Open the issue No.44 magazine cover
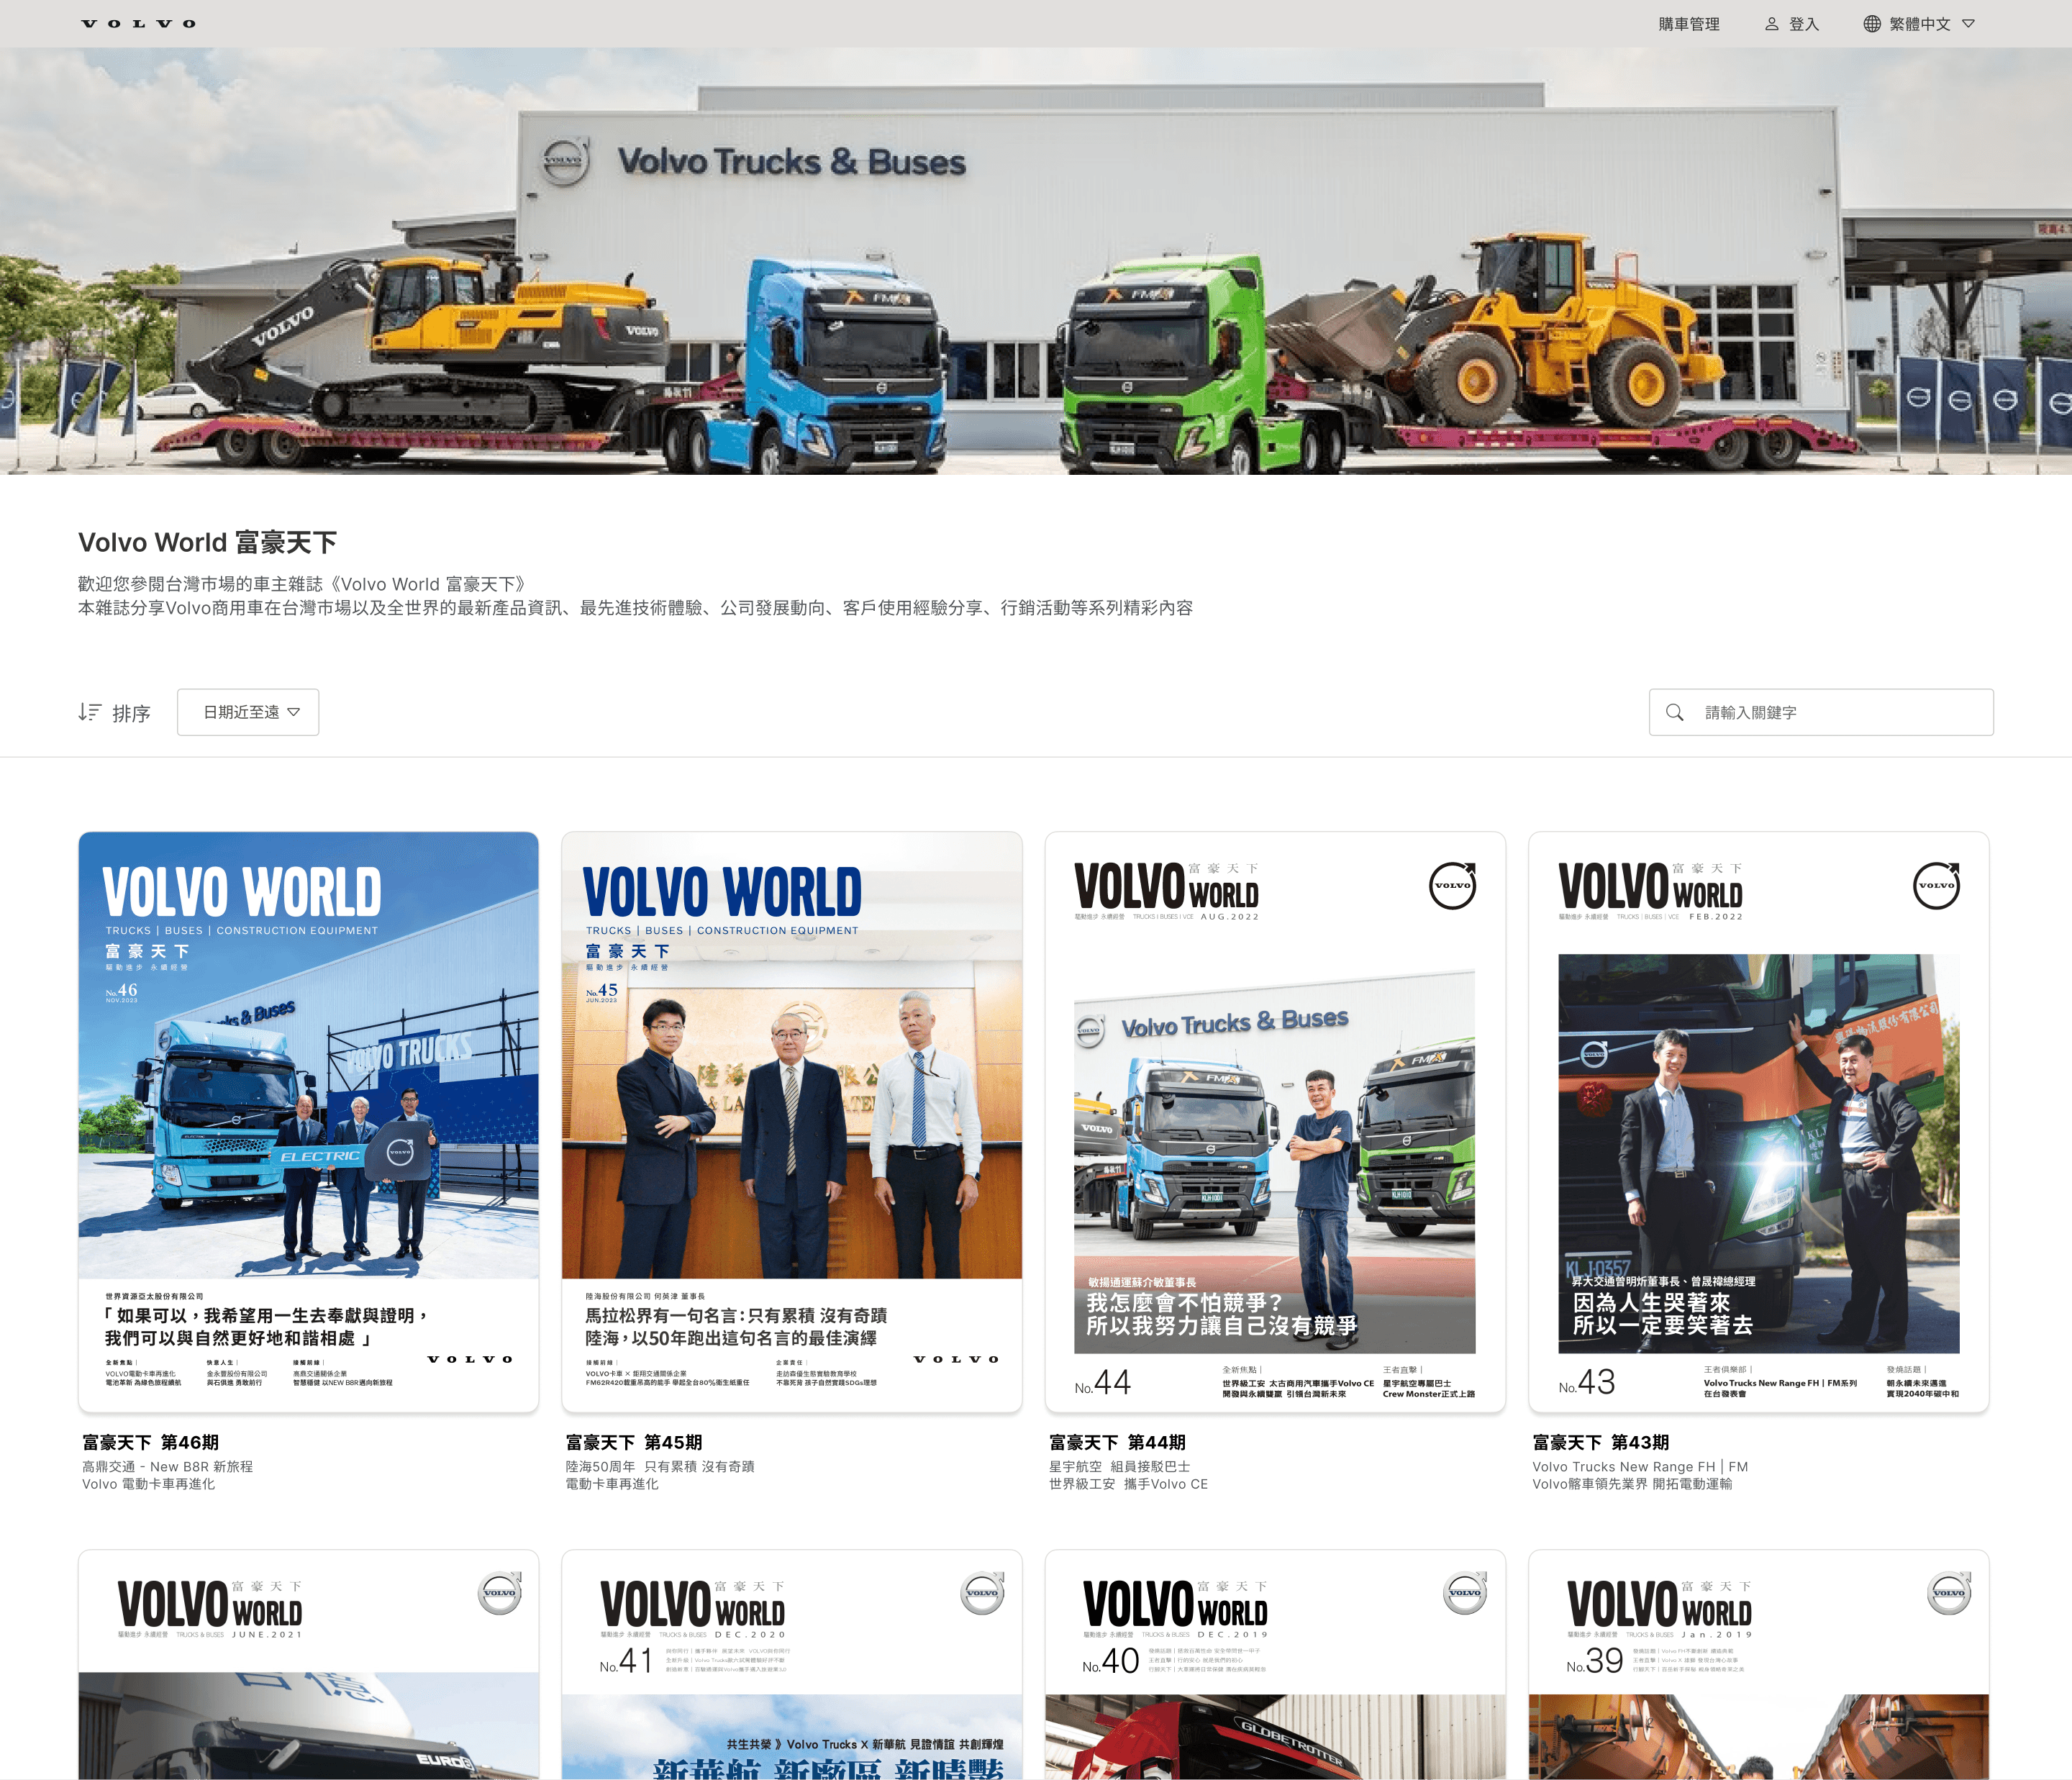Viewport: 2072px width, 1780px height. coord(1275,1122)
